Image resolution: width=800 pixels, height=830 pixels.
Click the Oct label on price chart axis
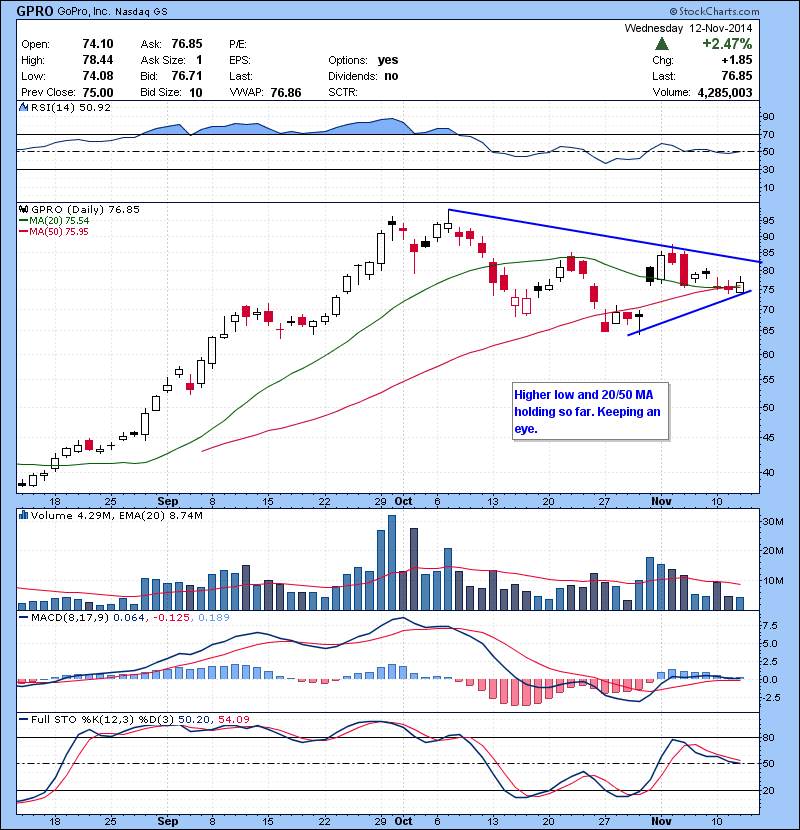click(403, 501)
